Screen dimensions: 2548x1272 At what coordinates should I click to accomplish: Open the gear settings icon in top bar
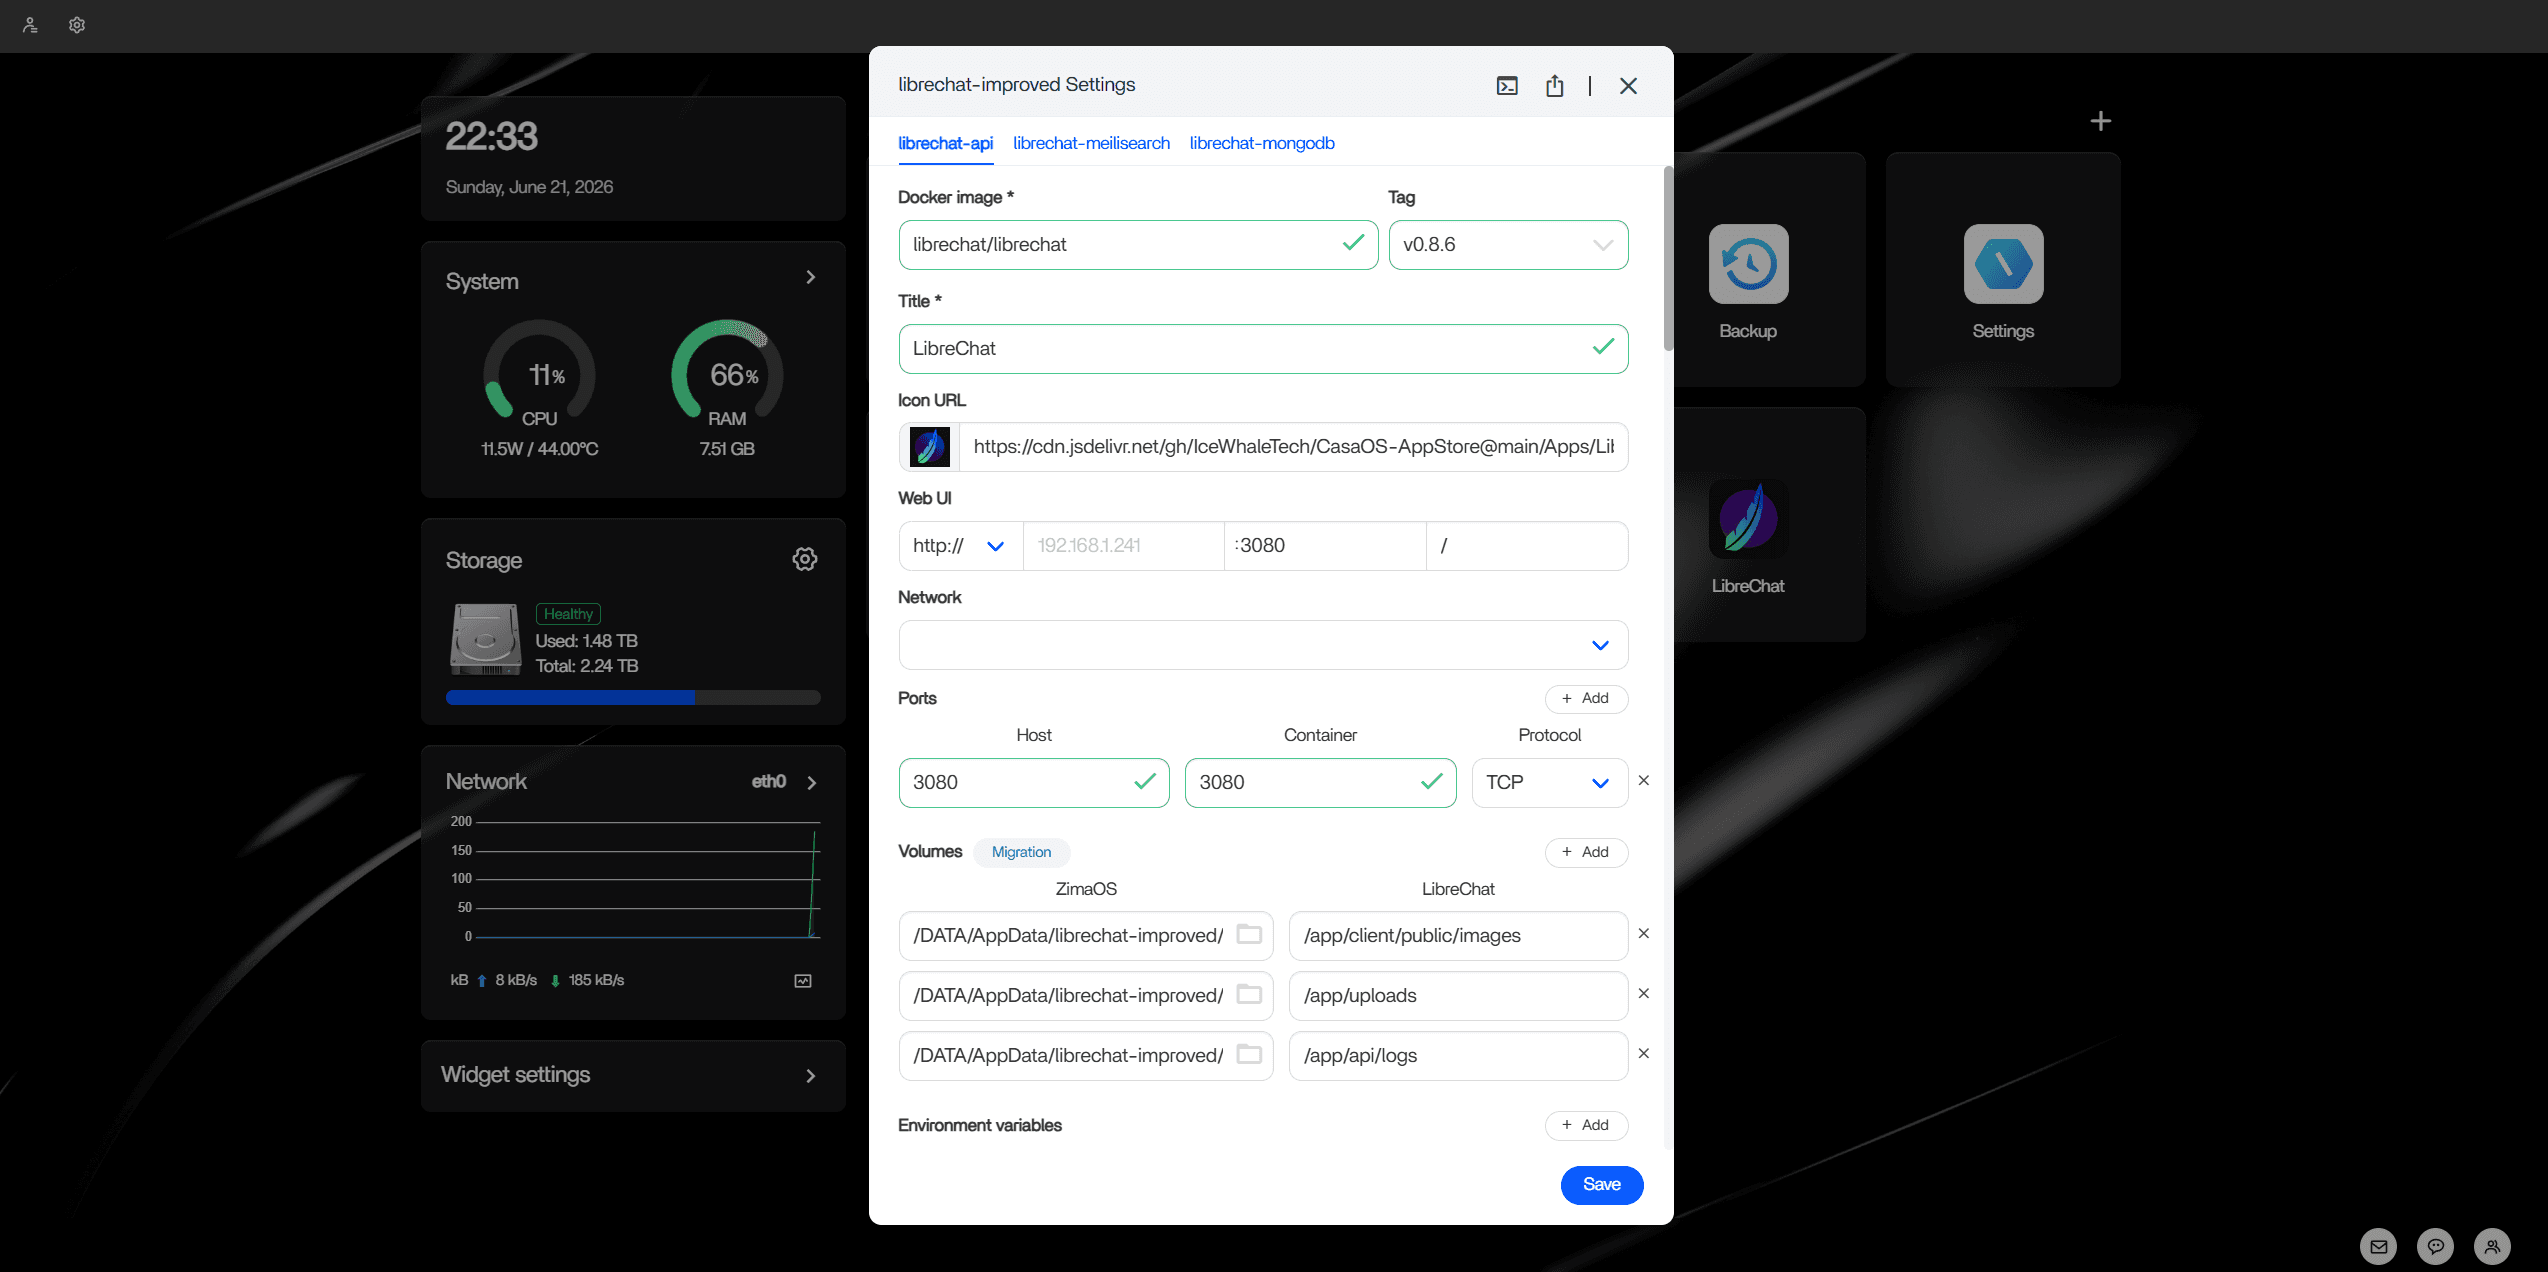click(77, 25)
